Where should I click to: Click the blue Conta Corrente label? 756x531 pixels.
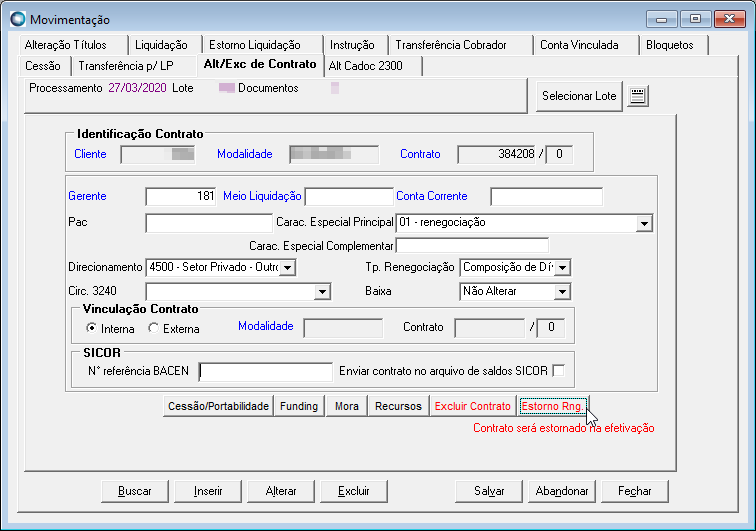click(x=432, y=196)
